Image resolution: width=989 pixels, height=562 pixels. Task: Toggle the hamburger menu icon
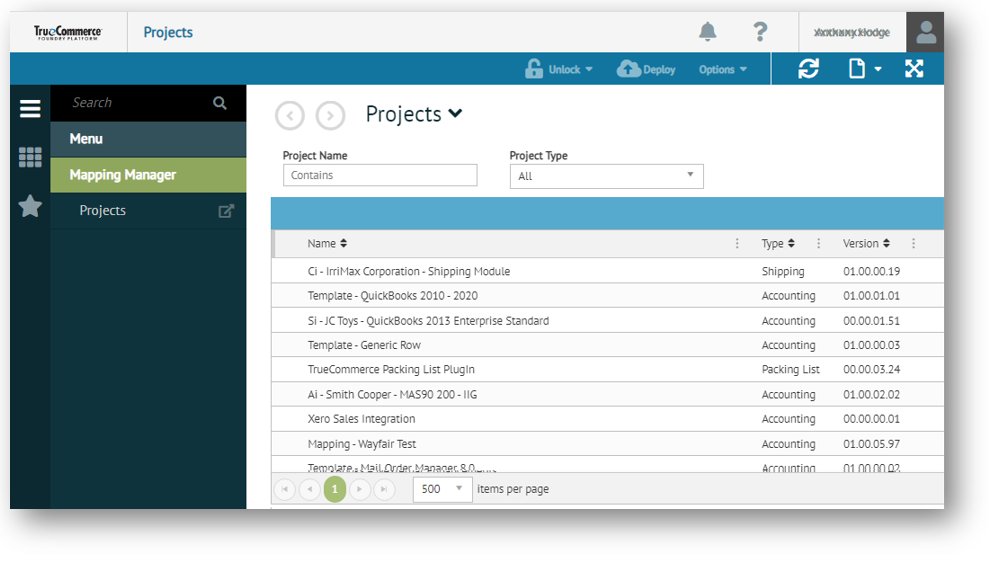coord(30,109)
